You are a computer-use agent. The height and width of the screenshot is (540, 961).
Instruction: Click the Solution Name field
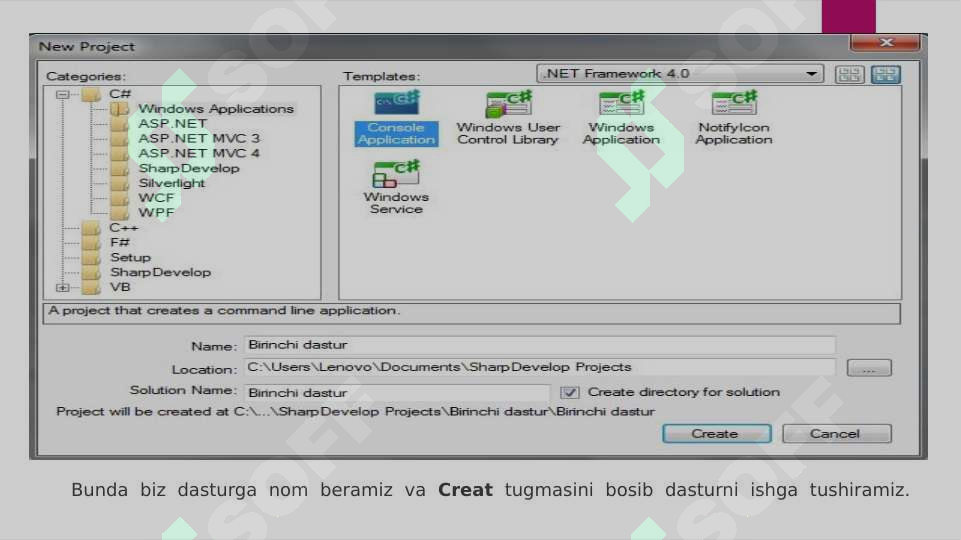point(397,392)
